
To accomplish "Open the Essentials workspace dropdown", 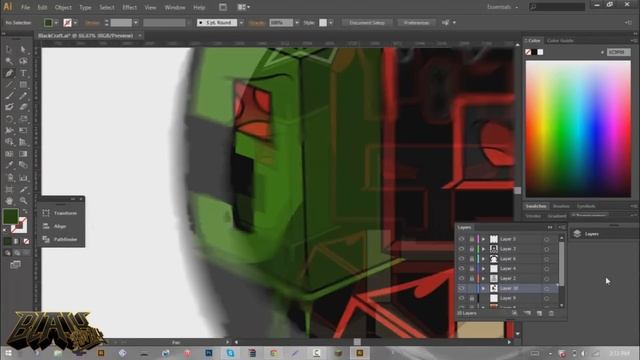I will (x=503, y=7).
